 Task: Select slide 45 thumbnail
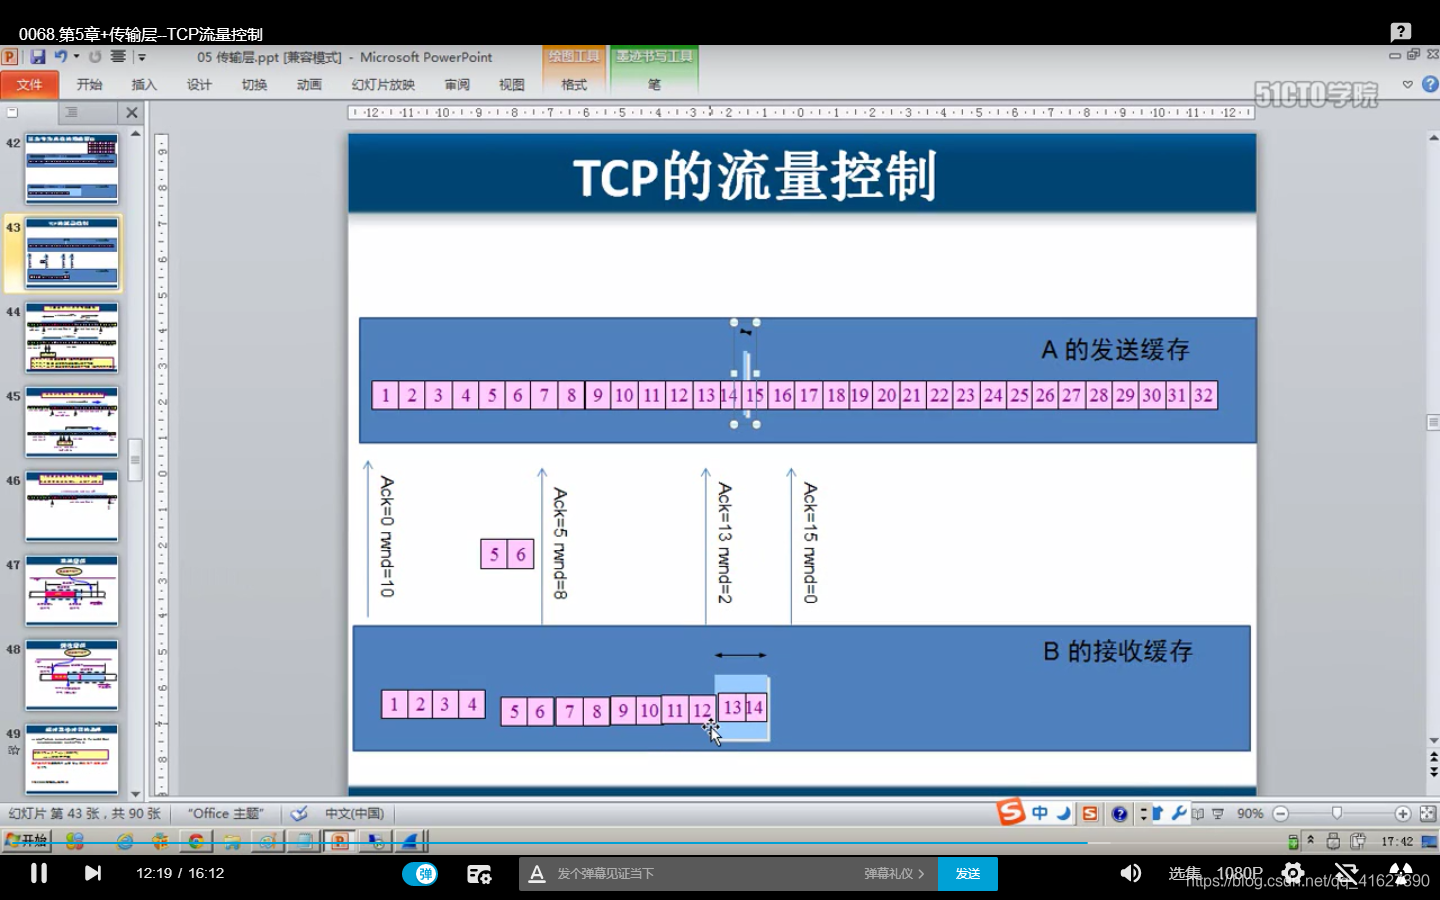point(72,422)
